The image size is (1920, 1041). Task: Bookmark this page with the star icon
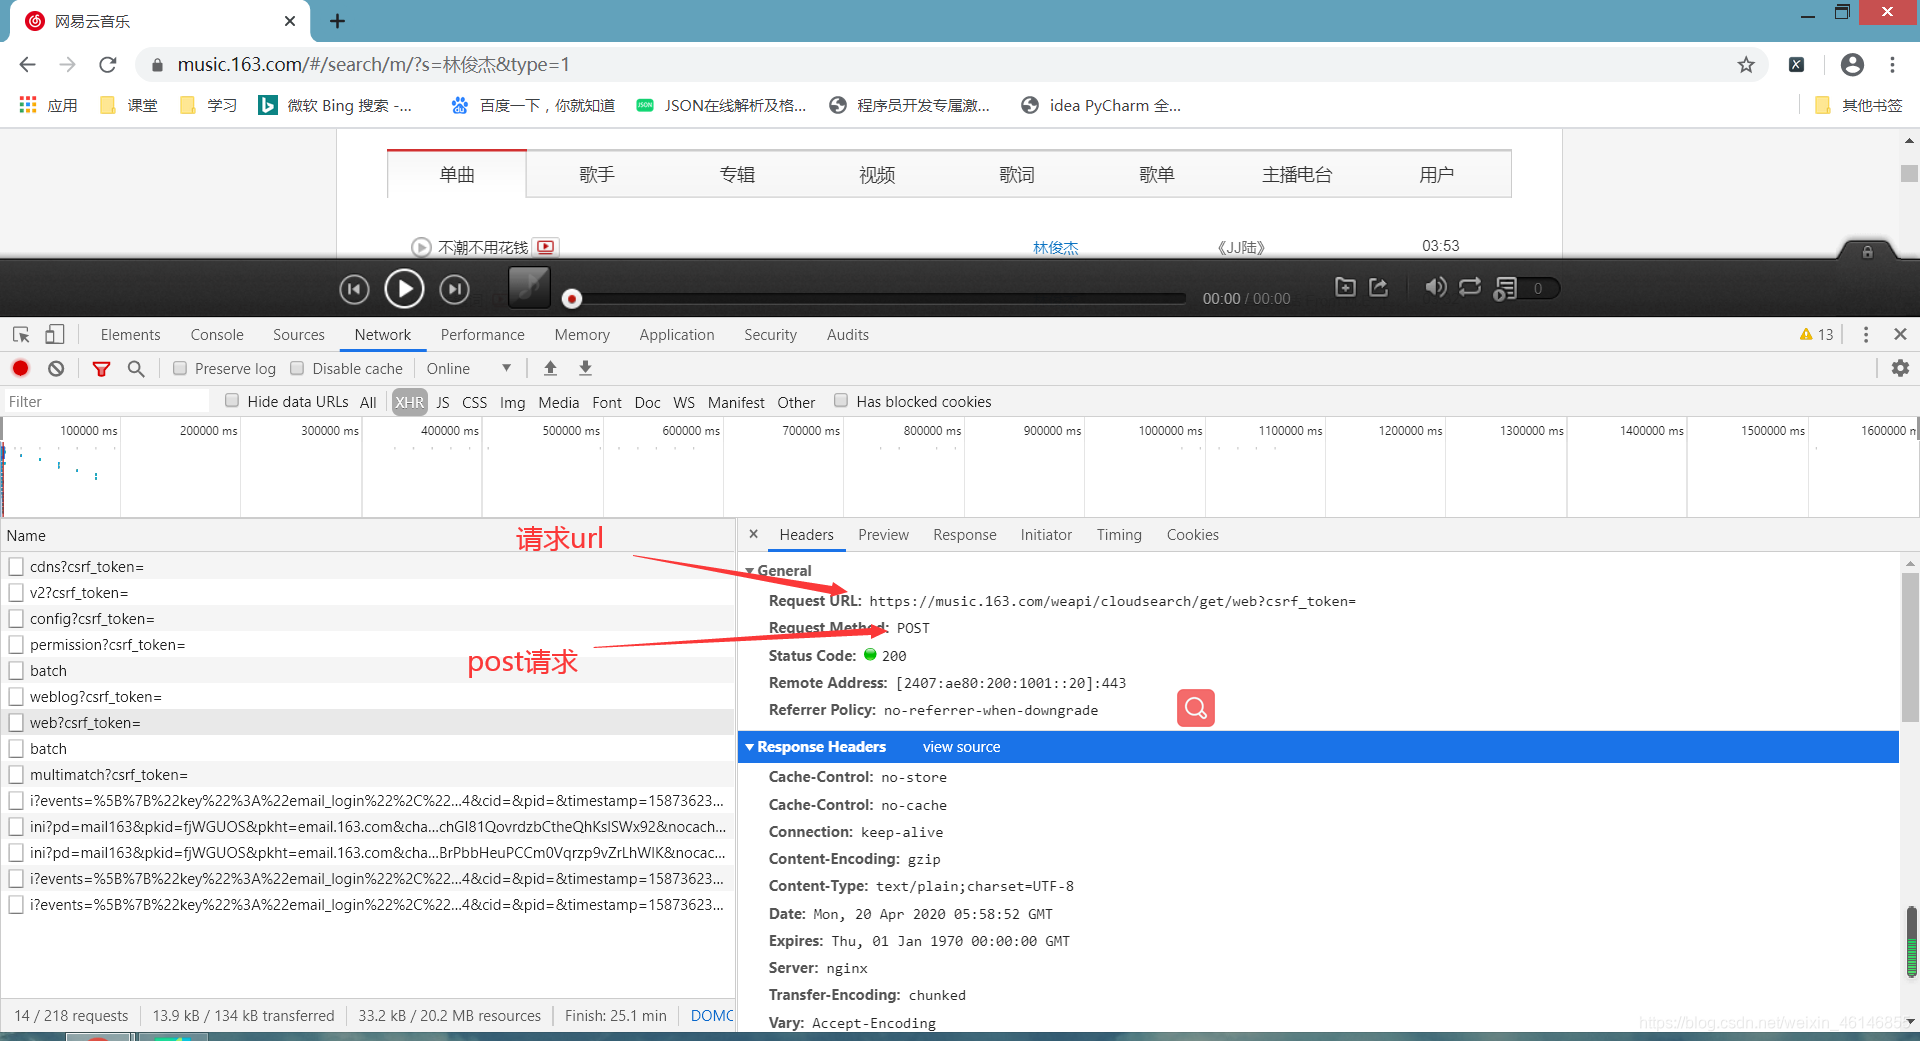(1746, 65)
